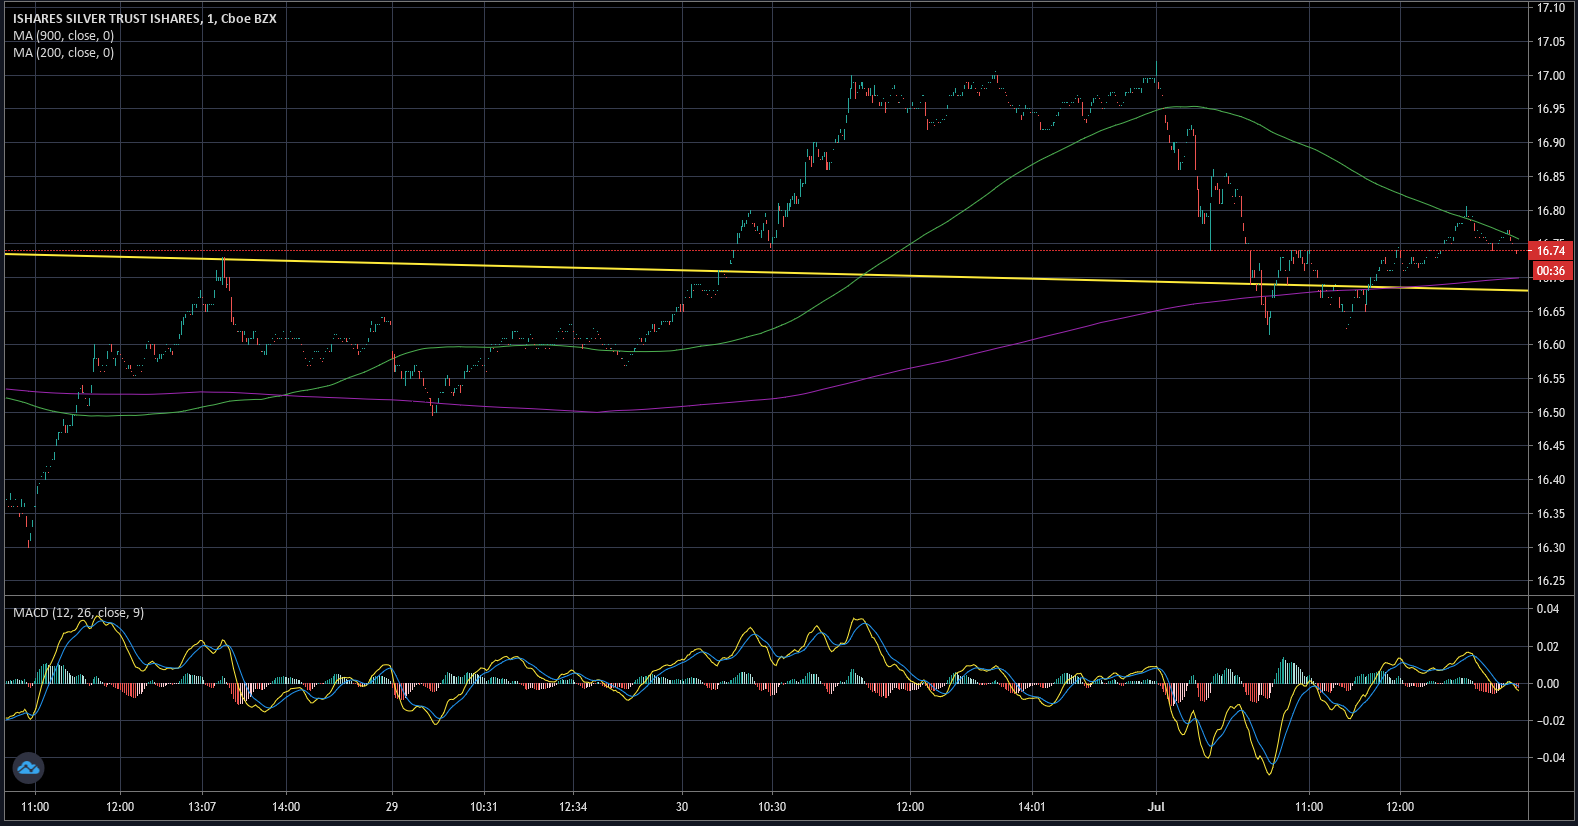Select the MA (900, close, 0) indicator legend
The width and height of the screenshot is (1578, 826).
(x=64, y=36)
